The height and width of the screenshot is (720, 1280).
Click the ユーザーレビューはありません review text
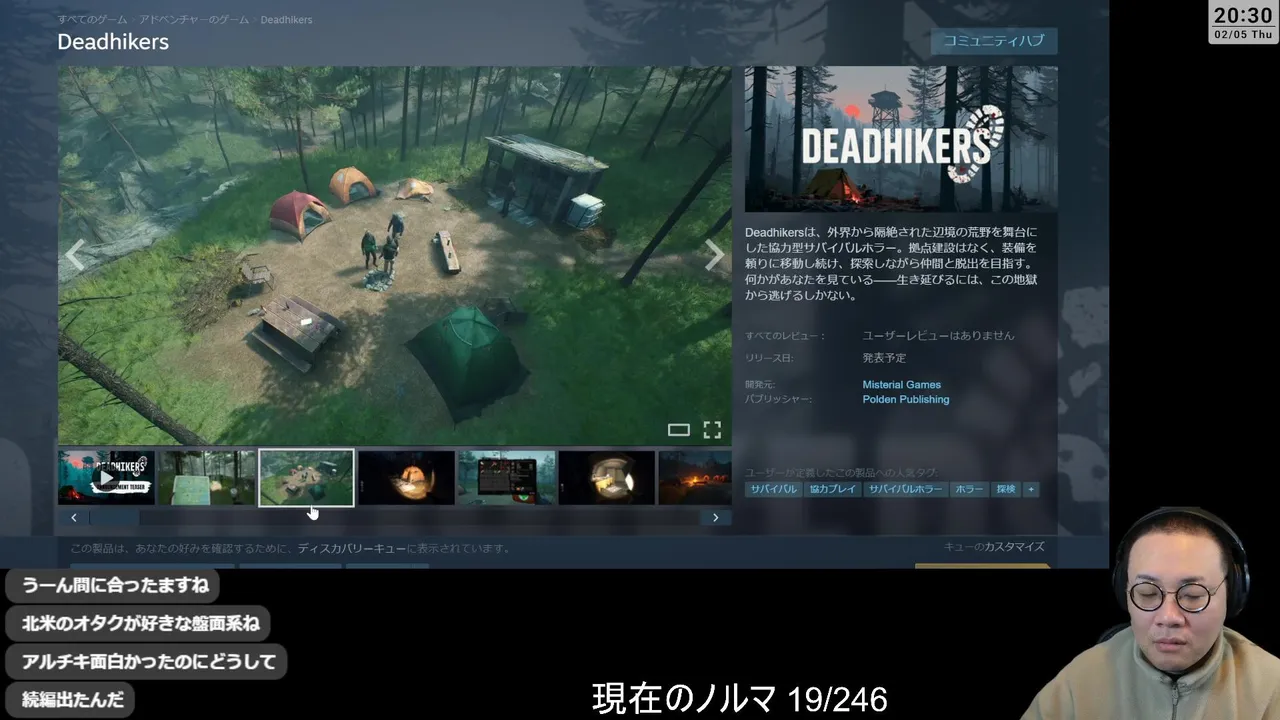coord(938,336)
